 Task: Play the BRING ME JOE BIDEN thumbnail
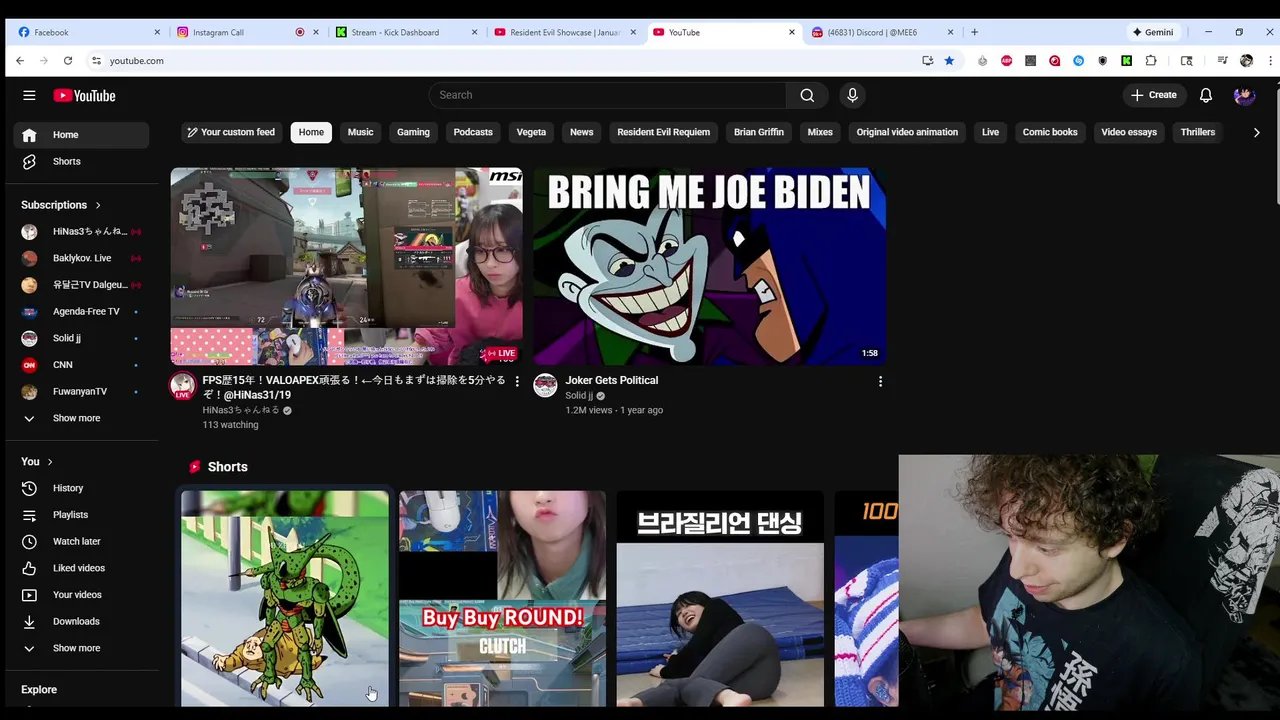[x=709, y=266]
